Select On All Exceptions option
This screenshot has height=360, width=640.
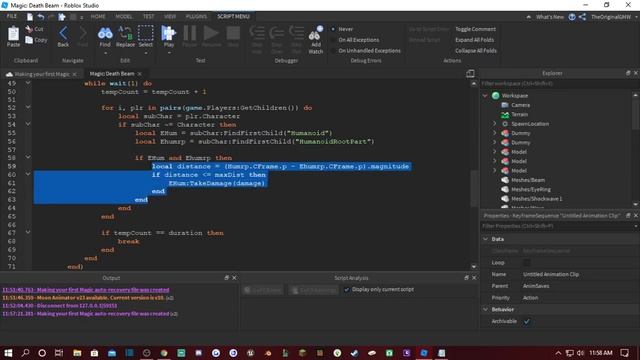click(x=333, y=40)
